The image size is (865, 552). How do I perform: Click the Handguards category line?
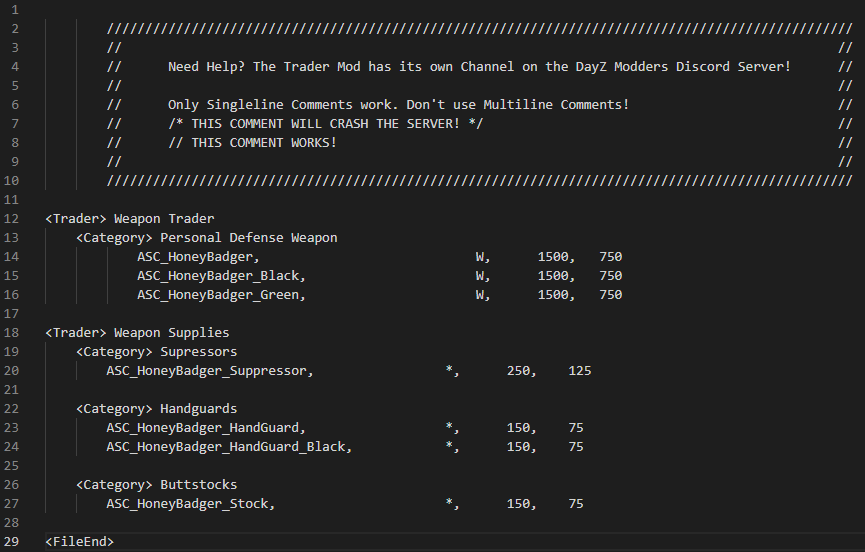point(156,409)
